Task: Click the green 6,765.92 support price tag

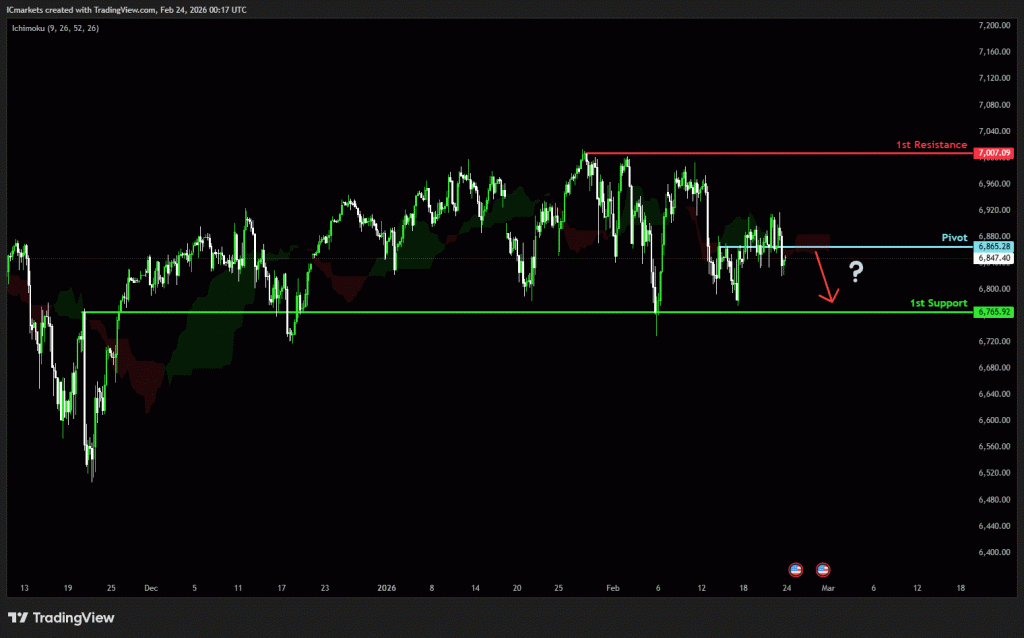Action: (x=995, y=312)
